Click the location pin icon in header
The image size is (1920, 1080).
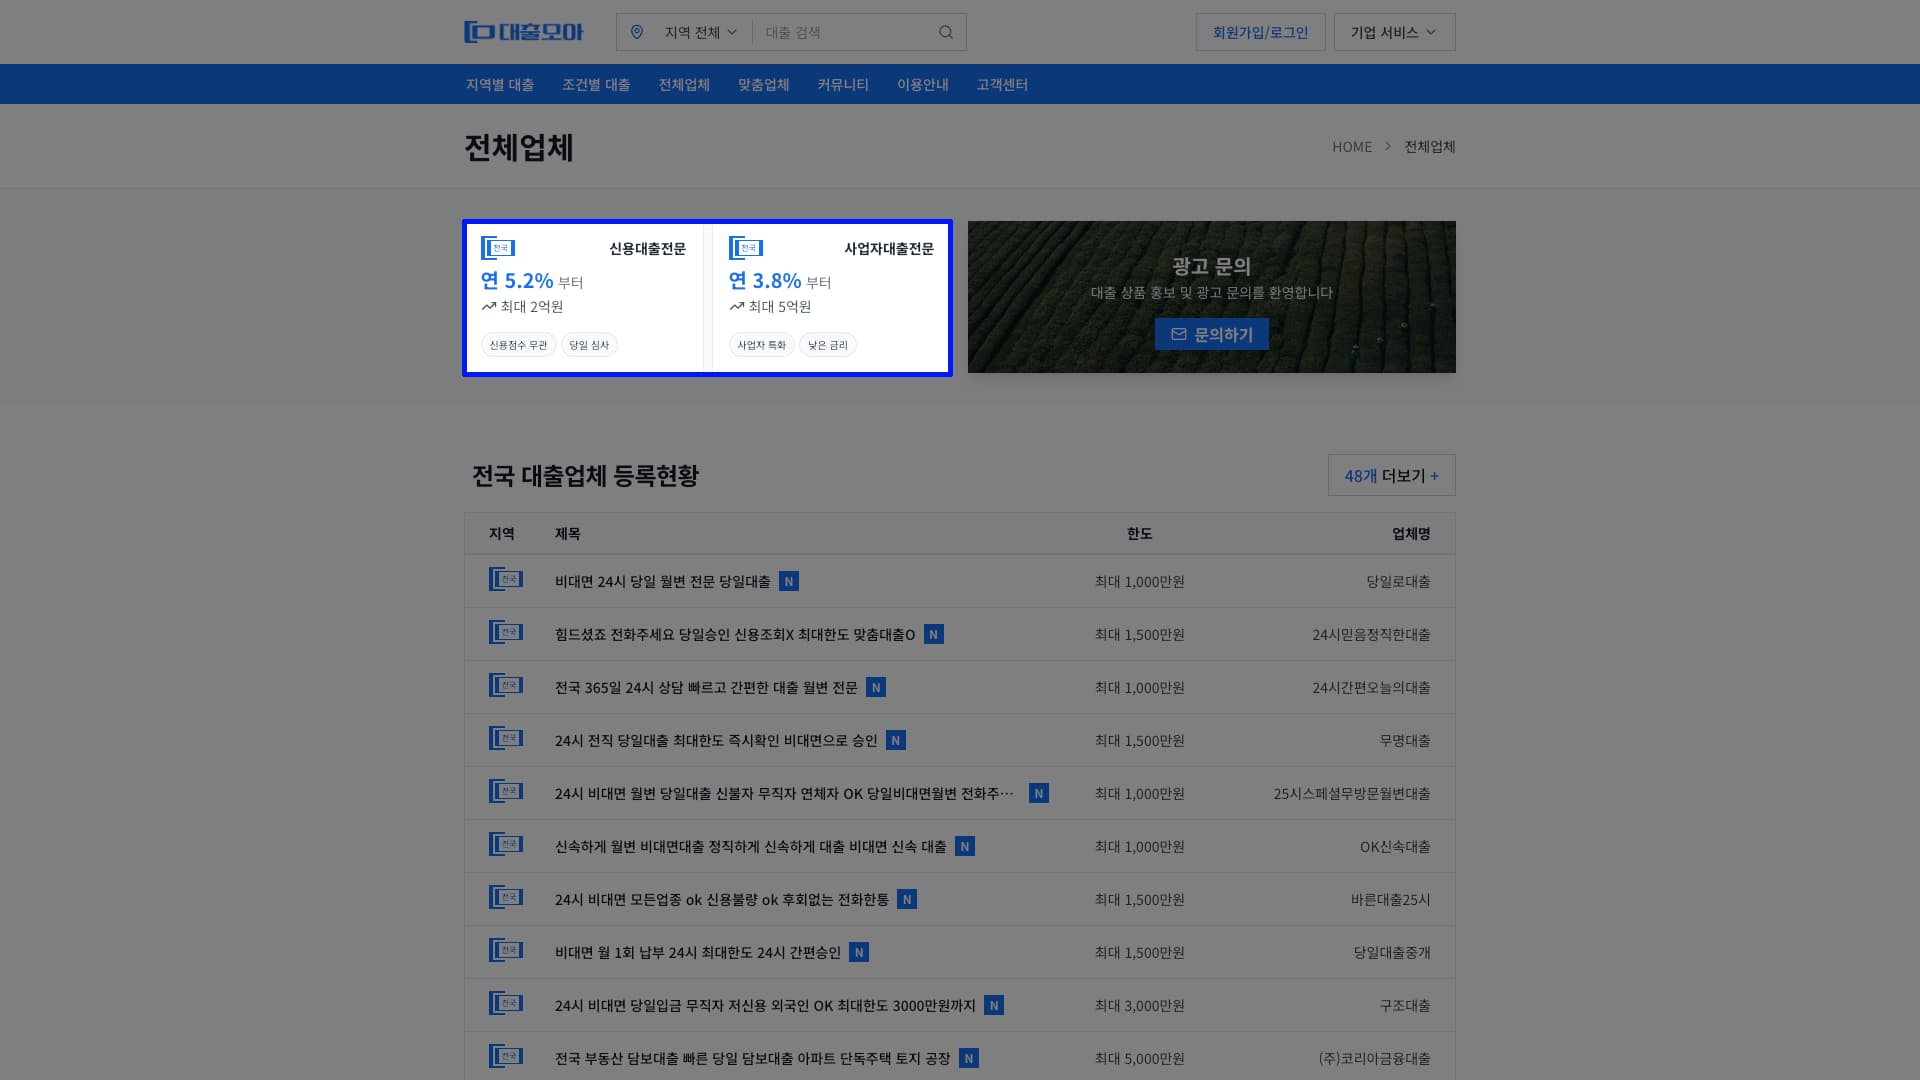639,31
